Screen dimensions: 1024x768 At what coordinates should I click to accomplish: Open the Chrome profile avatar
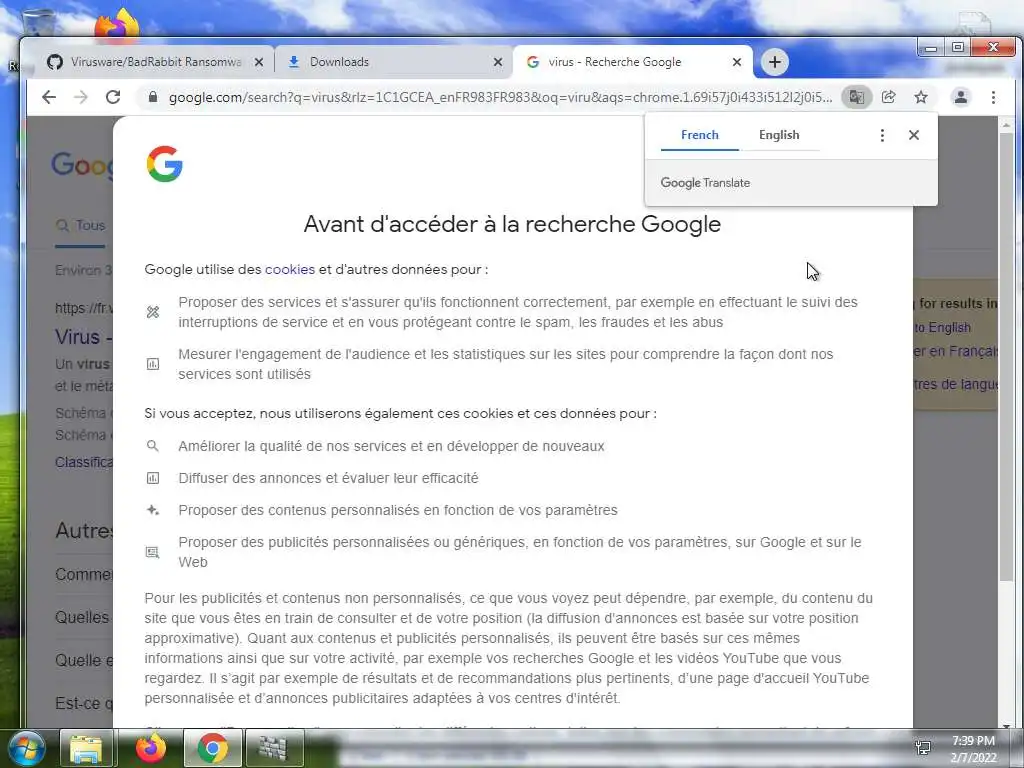[x=961, y=97]
